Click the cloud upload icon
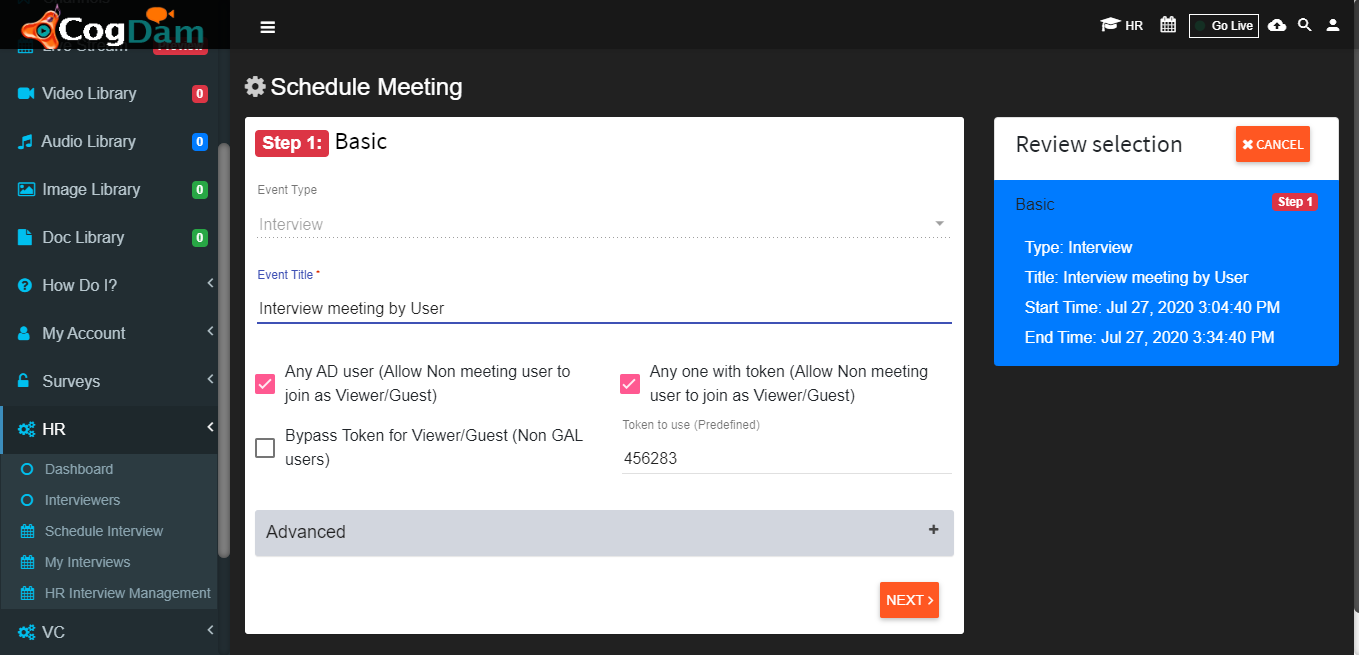Viewport: 1359px width, 655px height. pyautogui.click(x=1277, y=25)
